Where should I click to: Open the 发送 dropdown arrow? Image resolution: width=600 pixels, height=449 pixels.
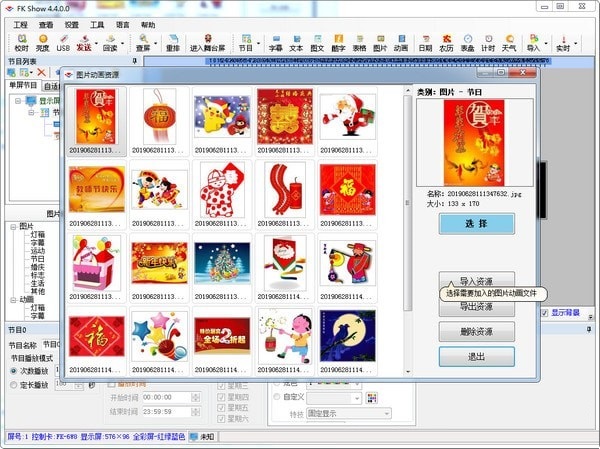96,43
